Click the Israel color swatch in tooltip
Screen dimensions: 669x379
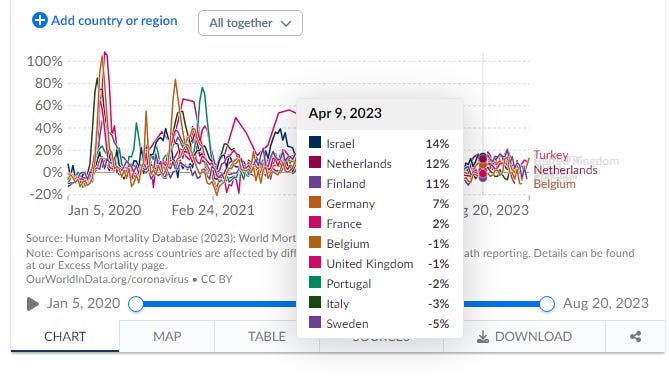click(315, 142)
